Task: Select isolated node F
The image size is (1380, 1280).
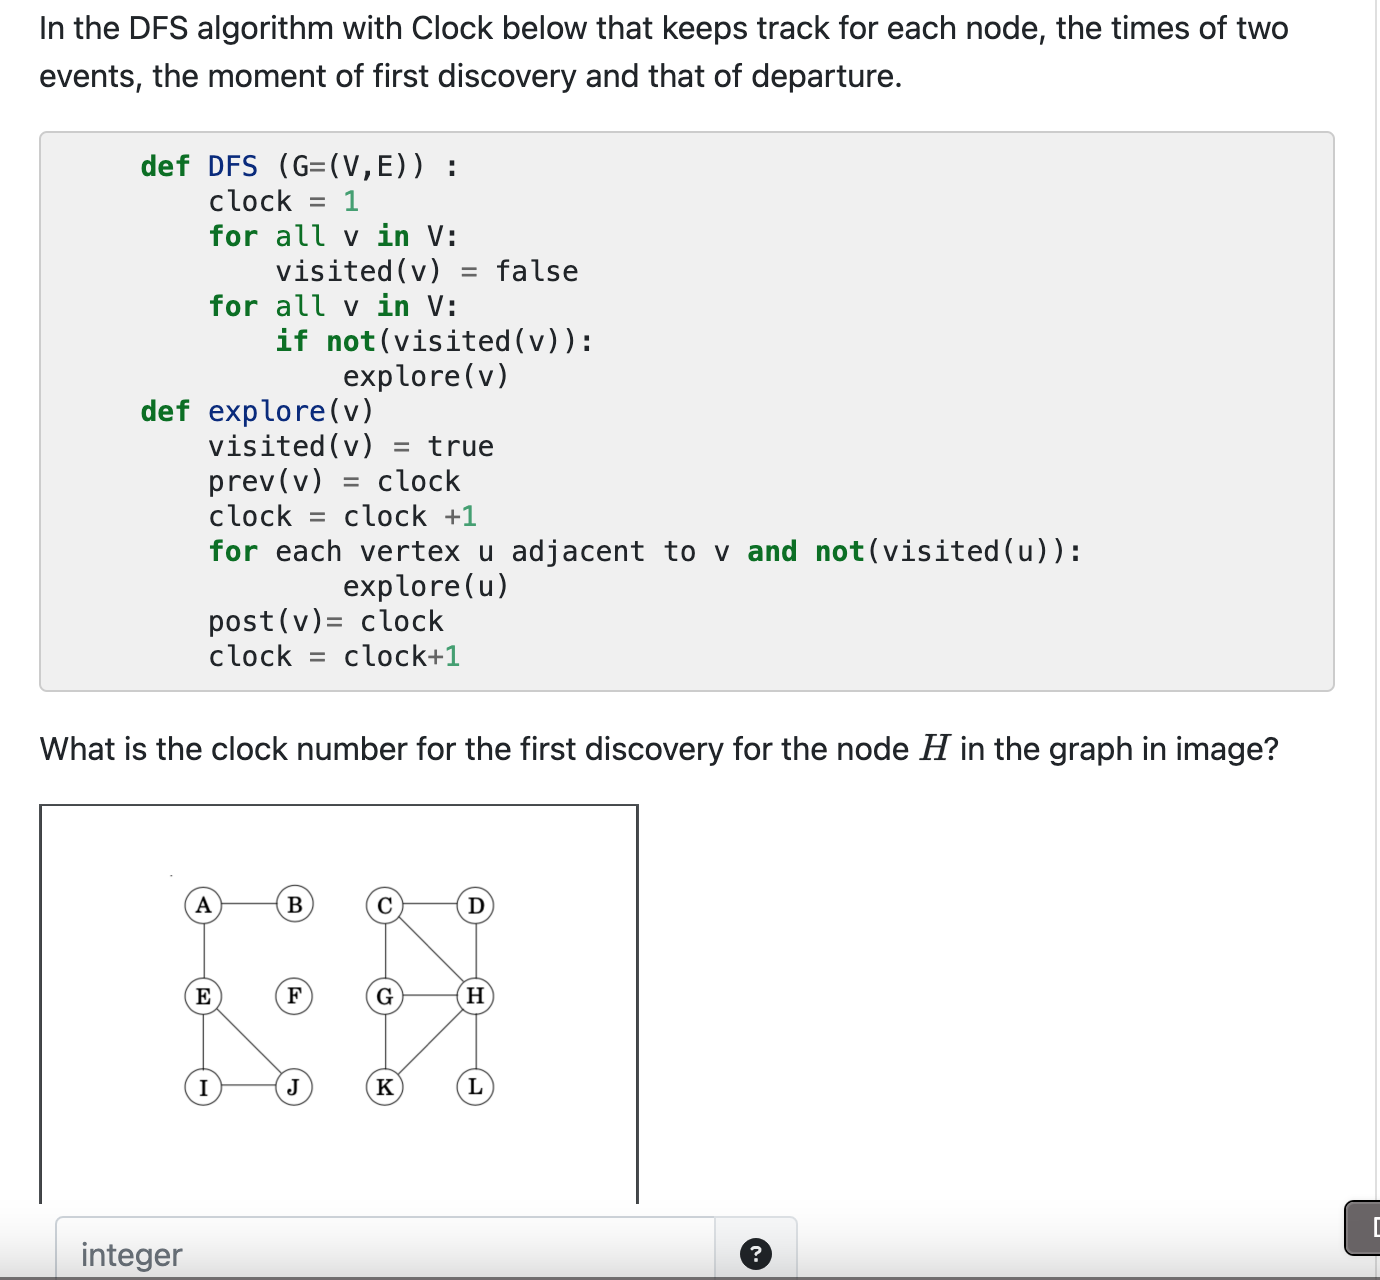Action: coord(294,997)
